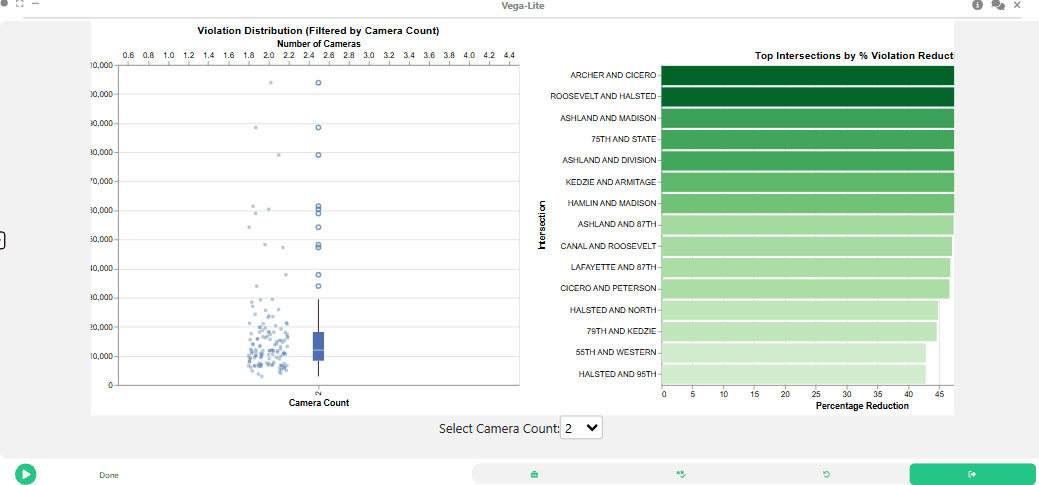Viewport: 1039px width, 485px height.
Task: Close the Vega-Lite window
Action: click(x=1018, y=5)
